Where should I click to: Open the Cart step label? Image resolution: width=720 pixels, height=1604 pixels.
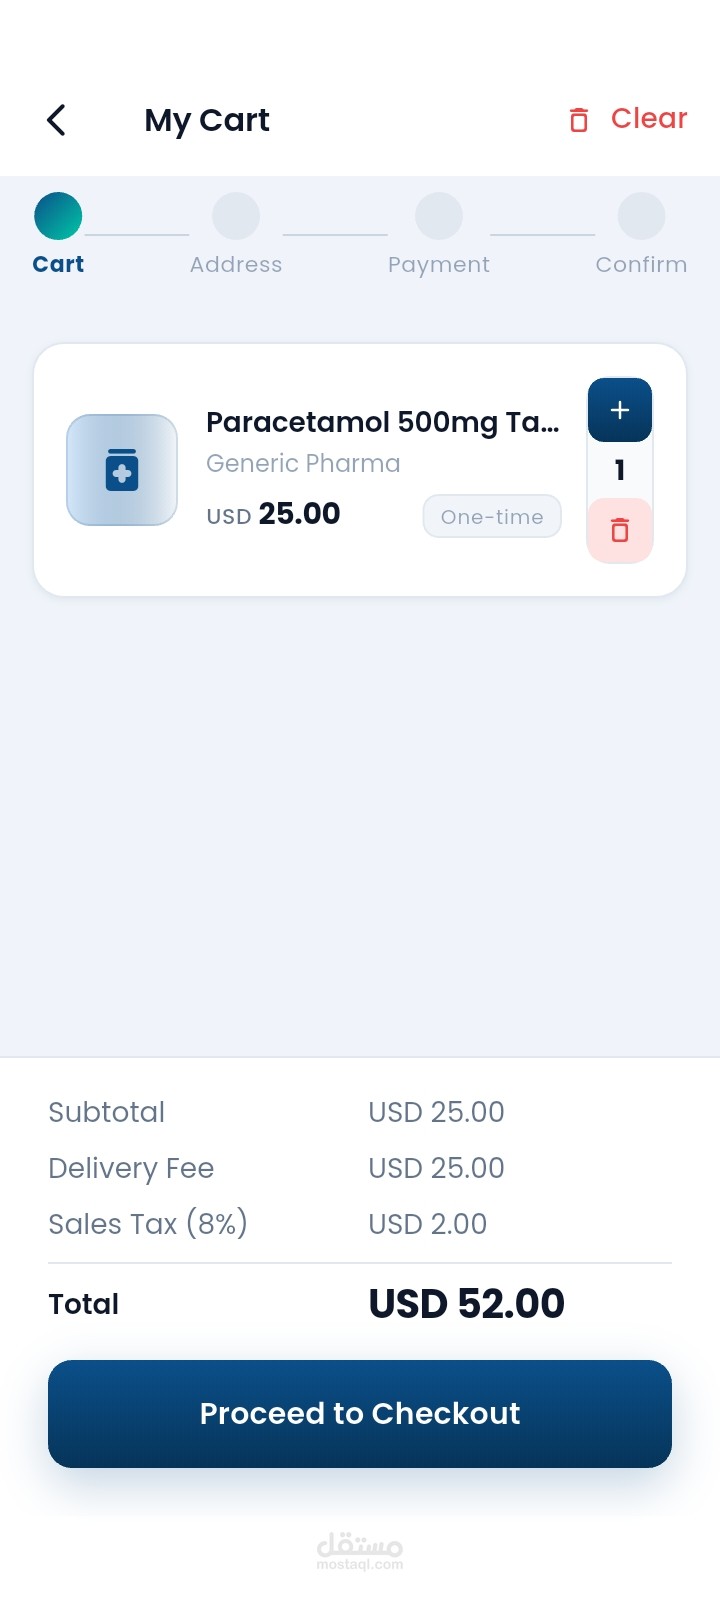click(58, 264)
